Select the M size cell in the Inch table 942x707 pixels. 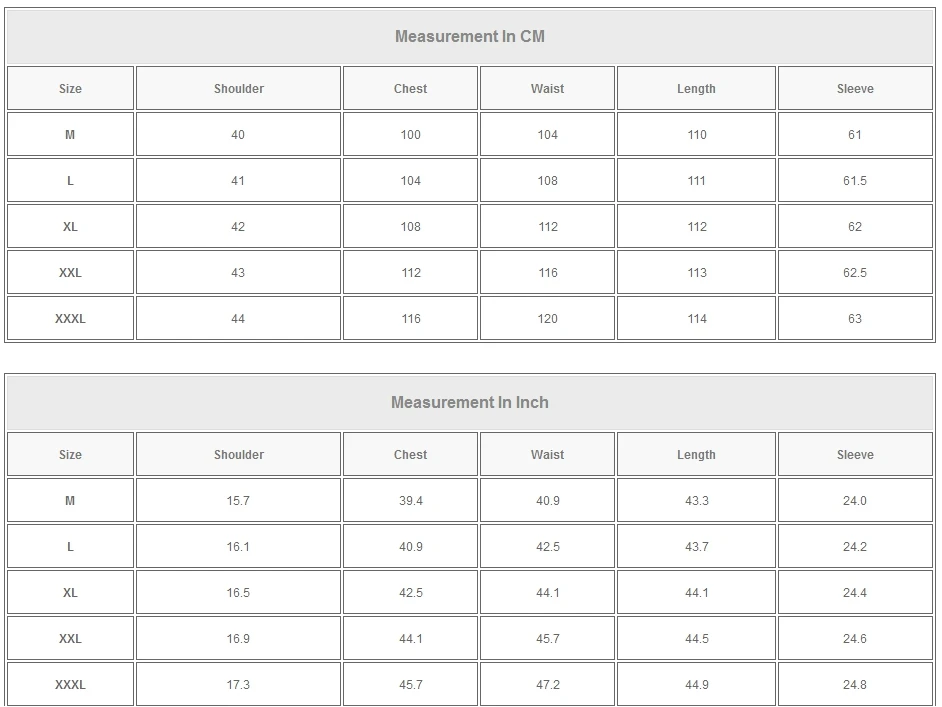(70, 501)
